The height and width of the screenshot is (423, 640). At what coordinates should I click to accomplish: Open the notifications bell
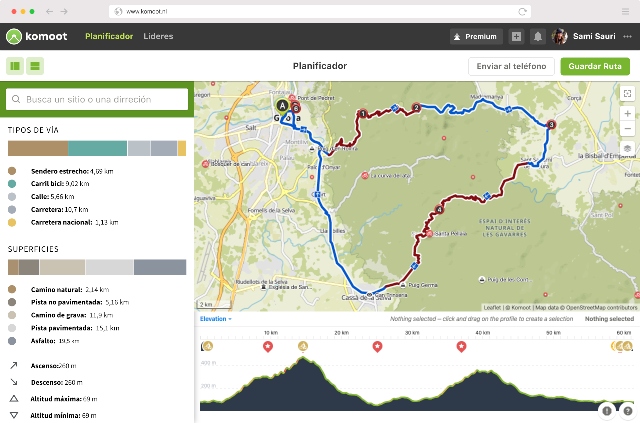538,37
